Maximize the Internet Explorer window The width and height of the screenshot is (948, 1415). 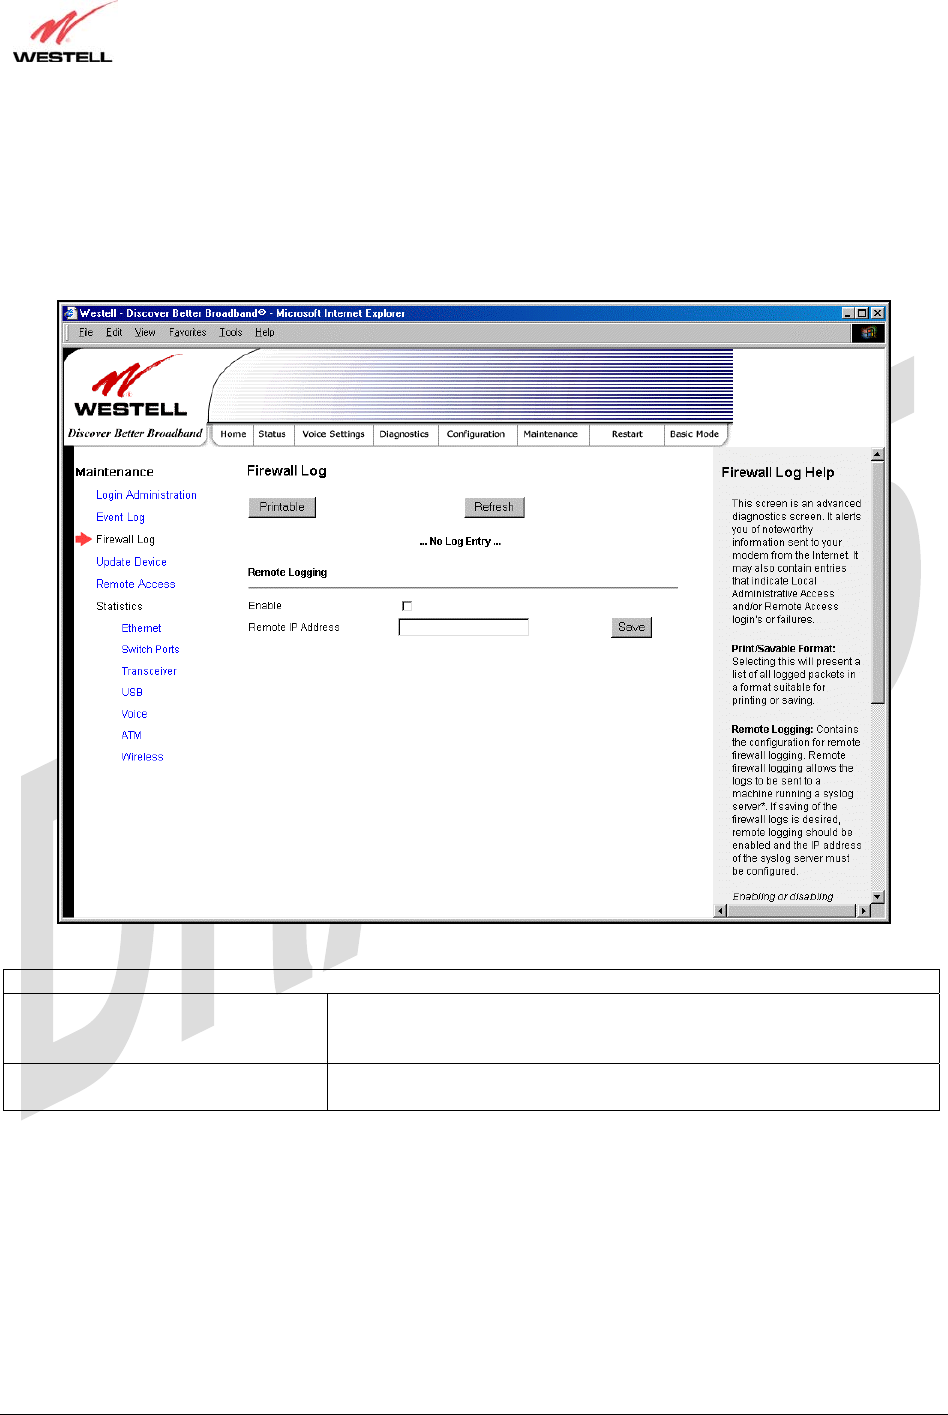(862, 313)
